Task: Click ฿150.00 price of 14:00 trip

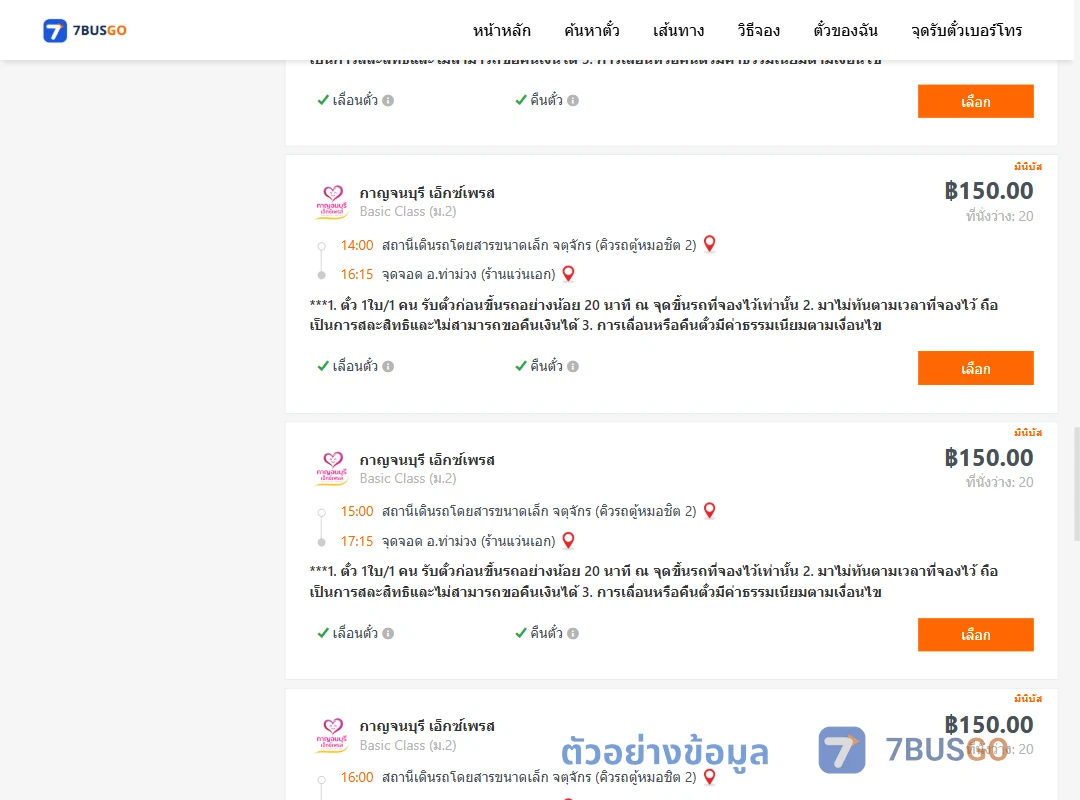Action: pyautogui.click(x=988, y=191)
